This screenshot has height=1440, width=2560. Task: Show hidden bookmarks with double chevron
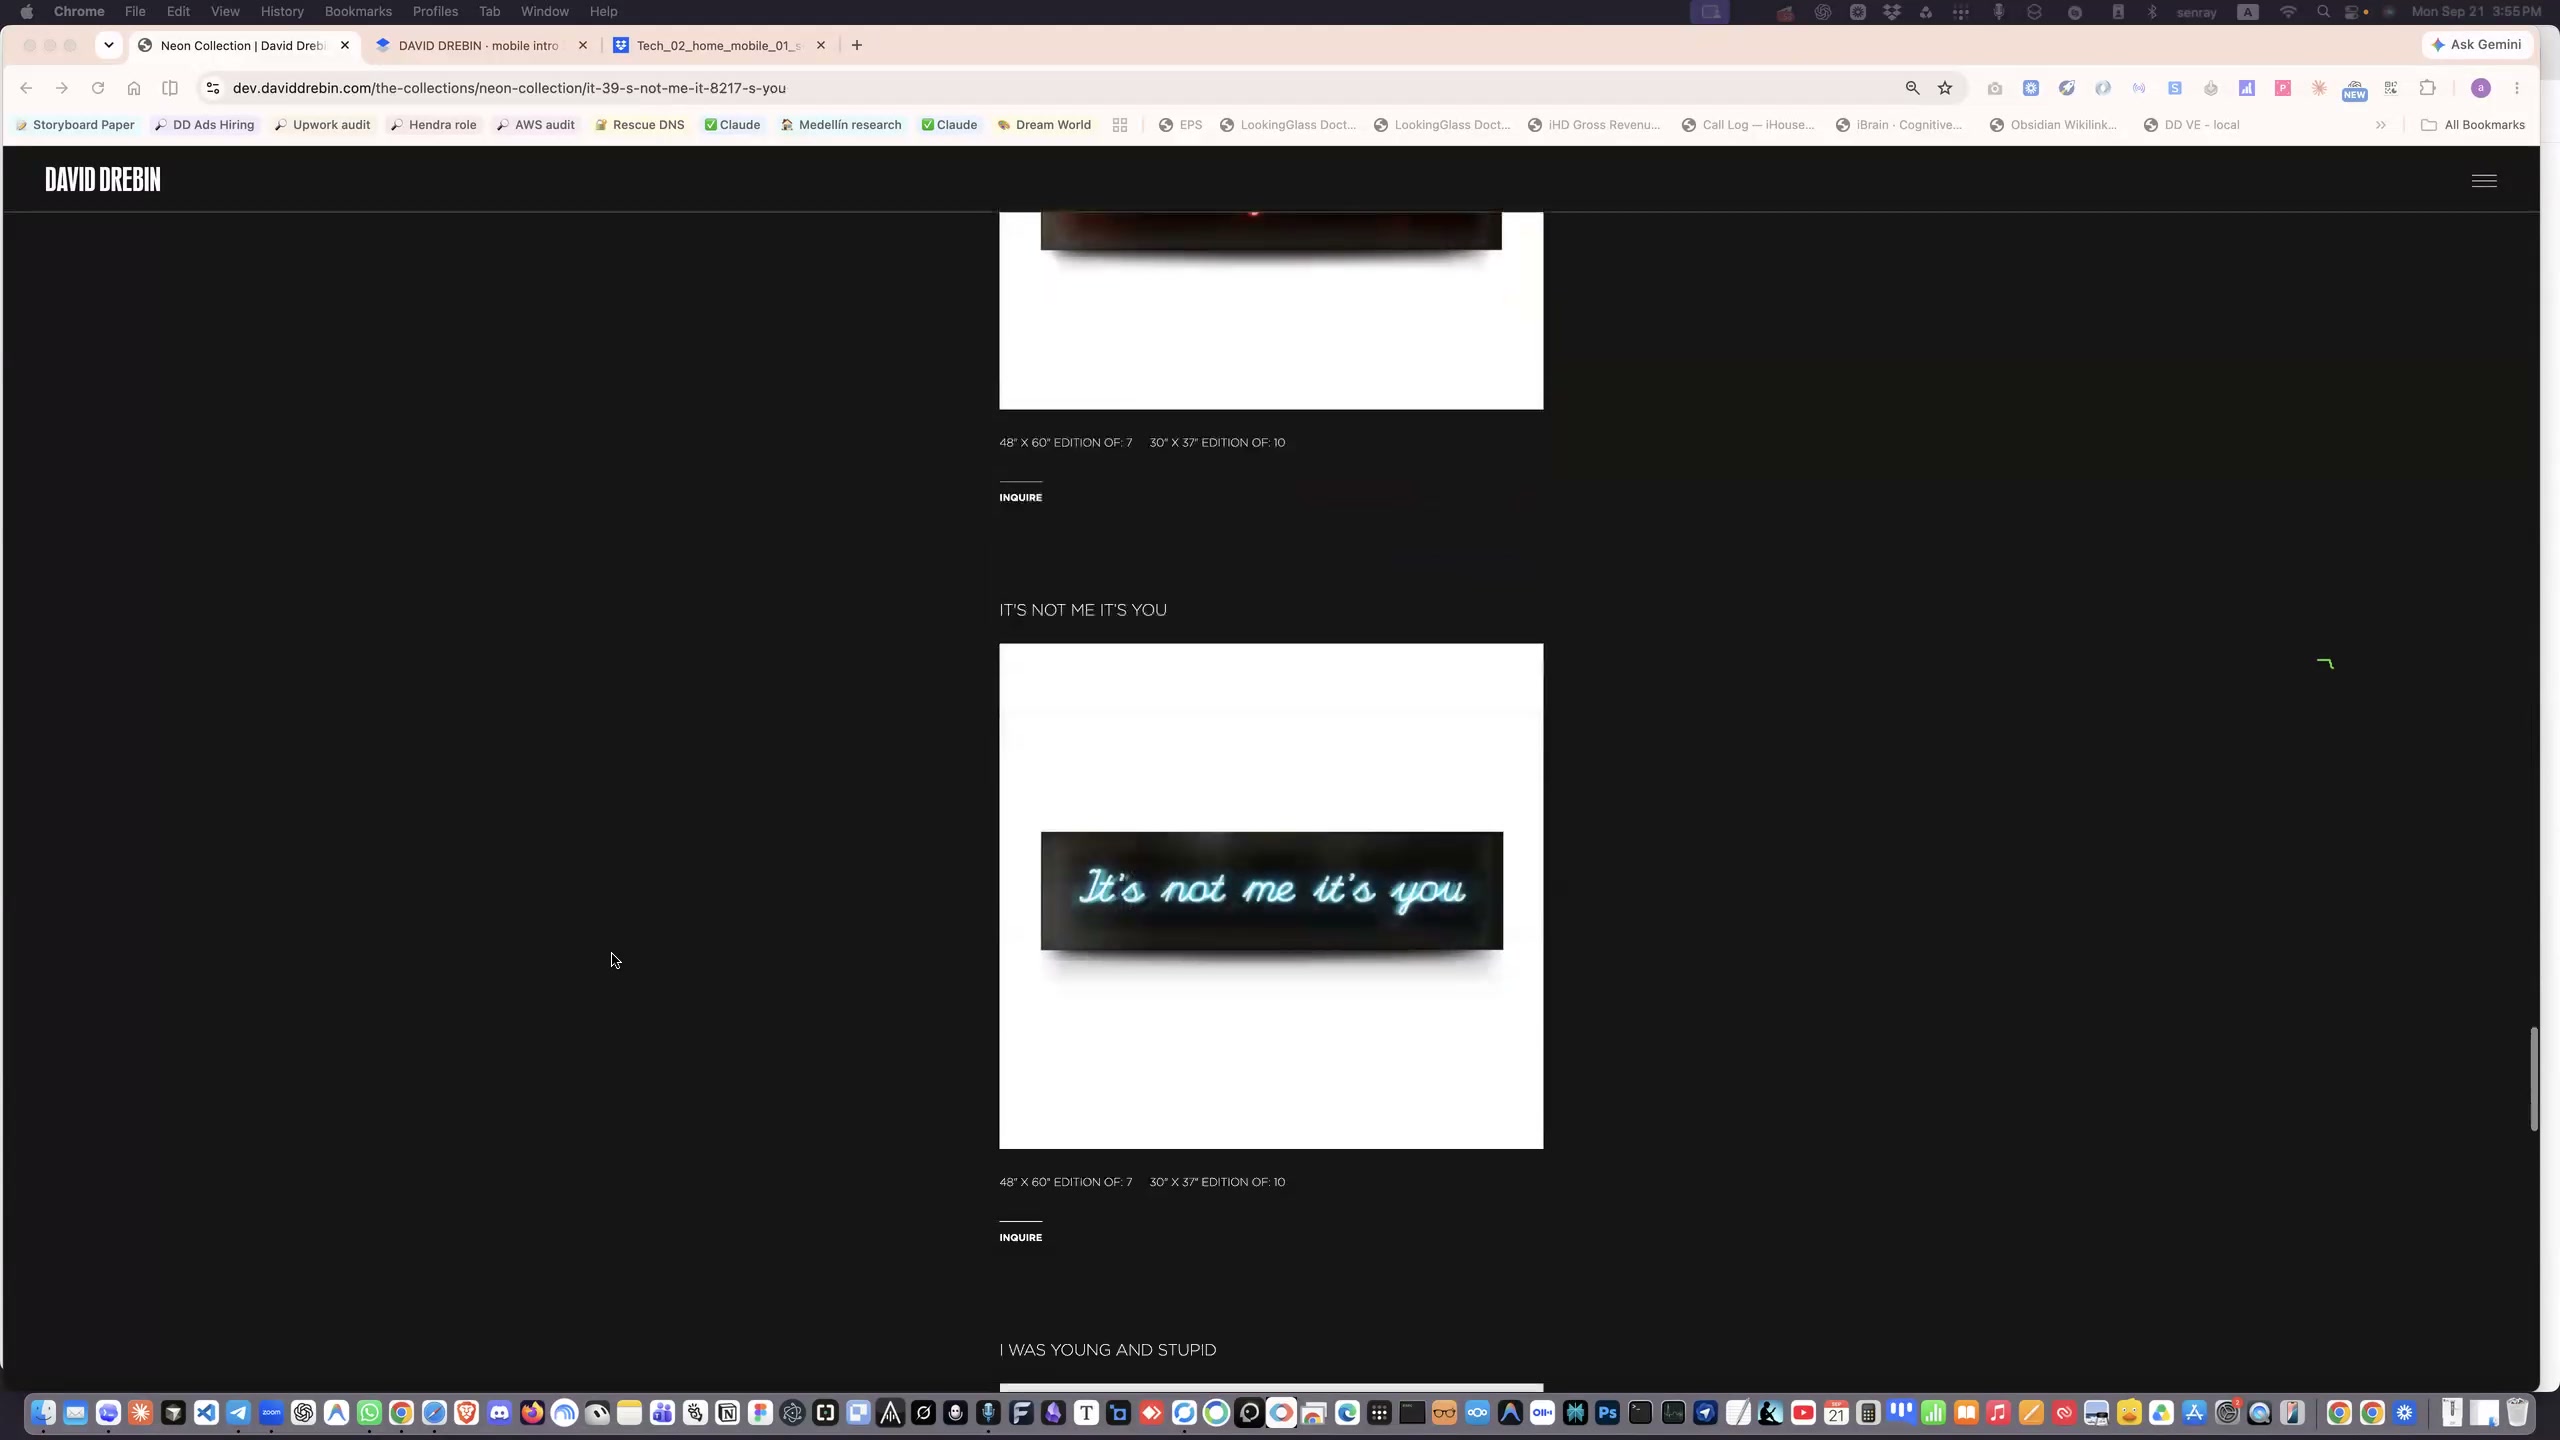tap(2381, 125)
